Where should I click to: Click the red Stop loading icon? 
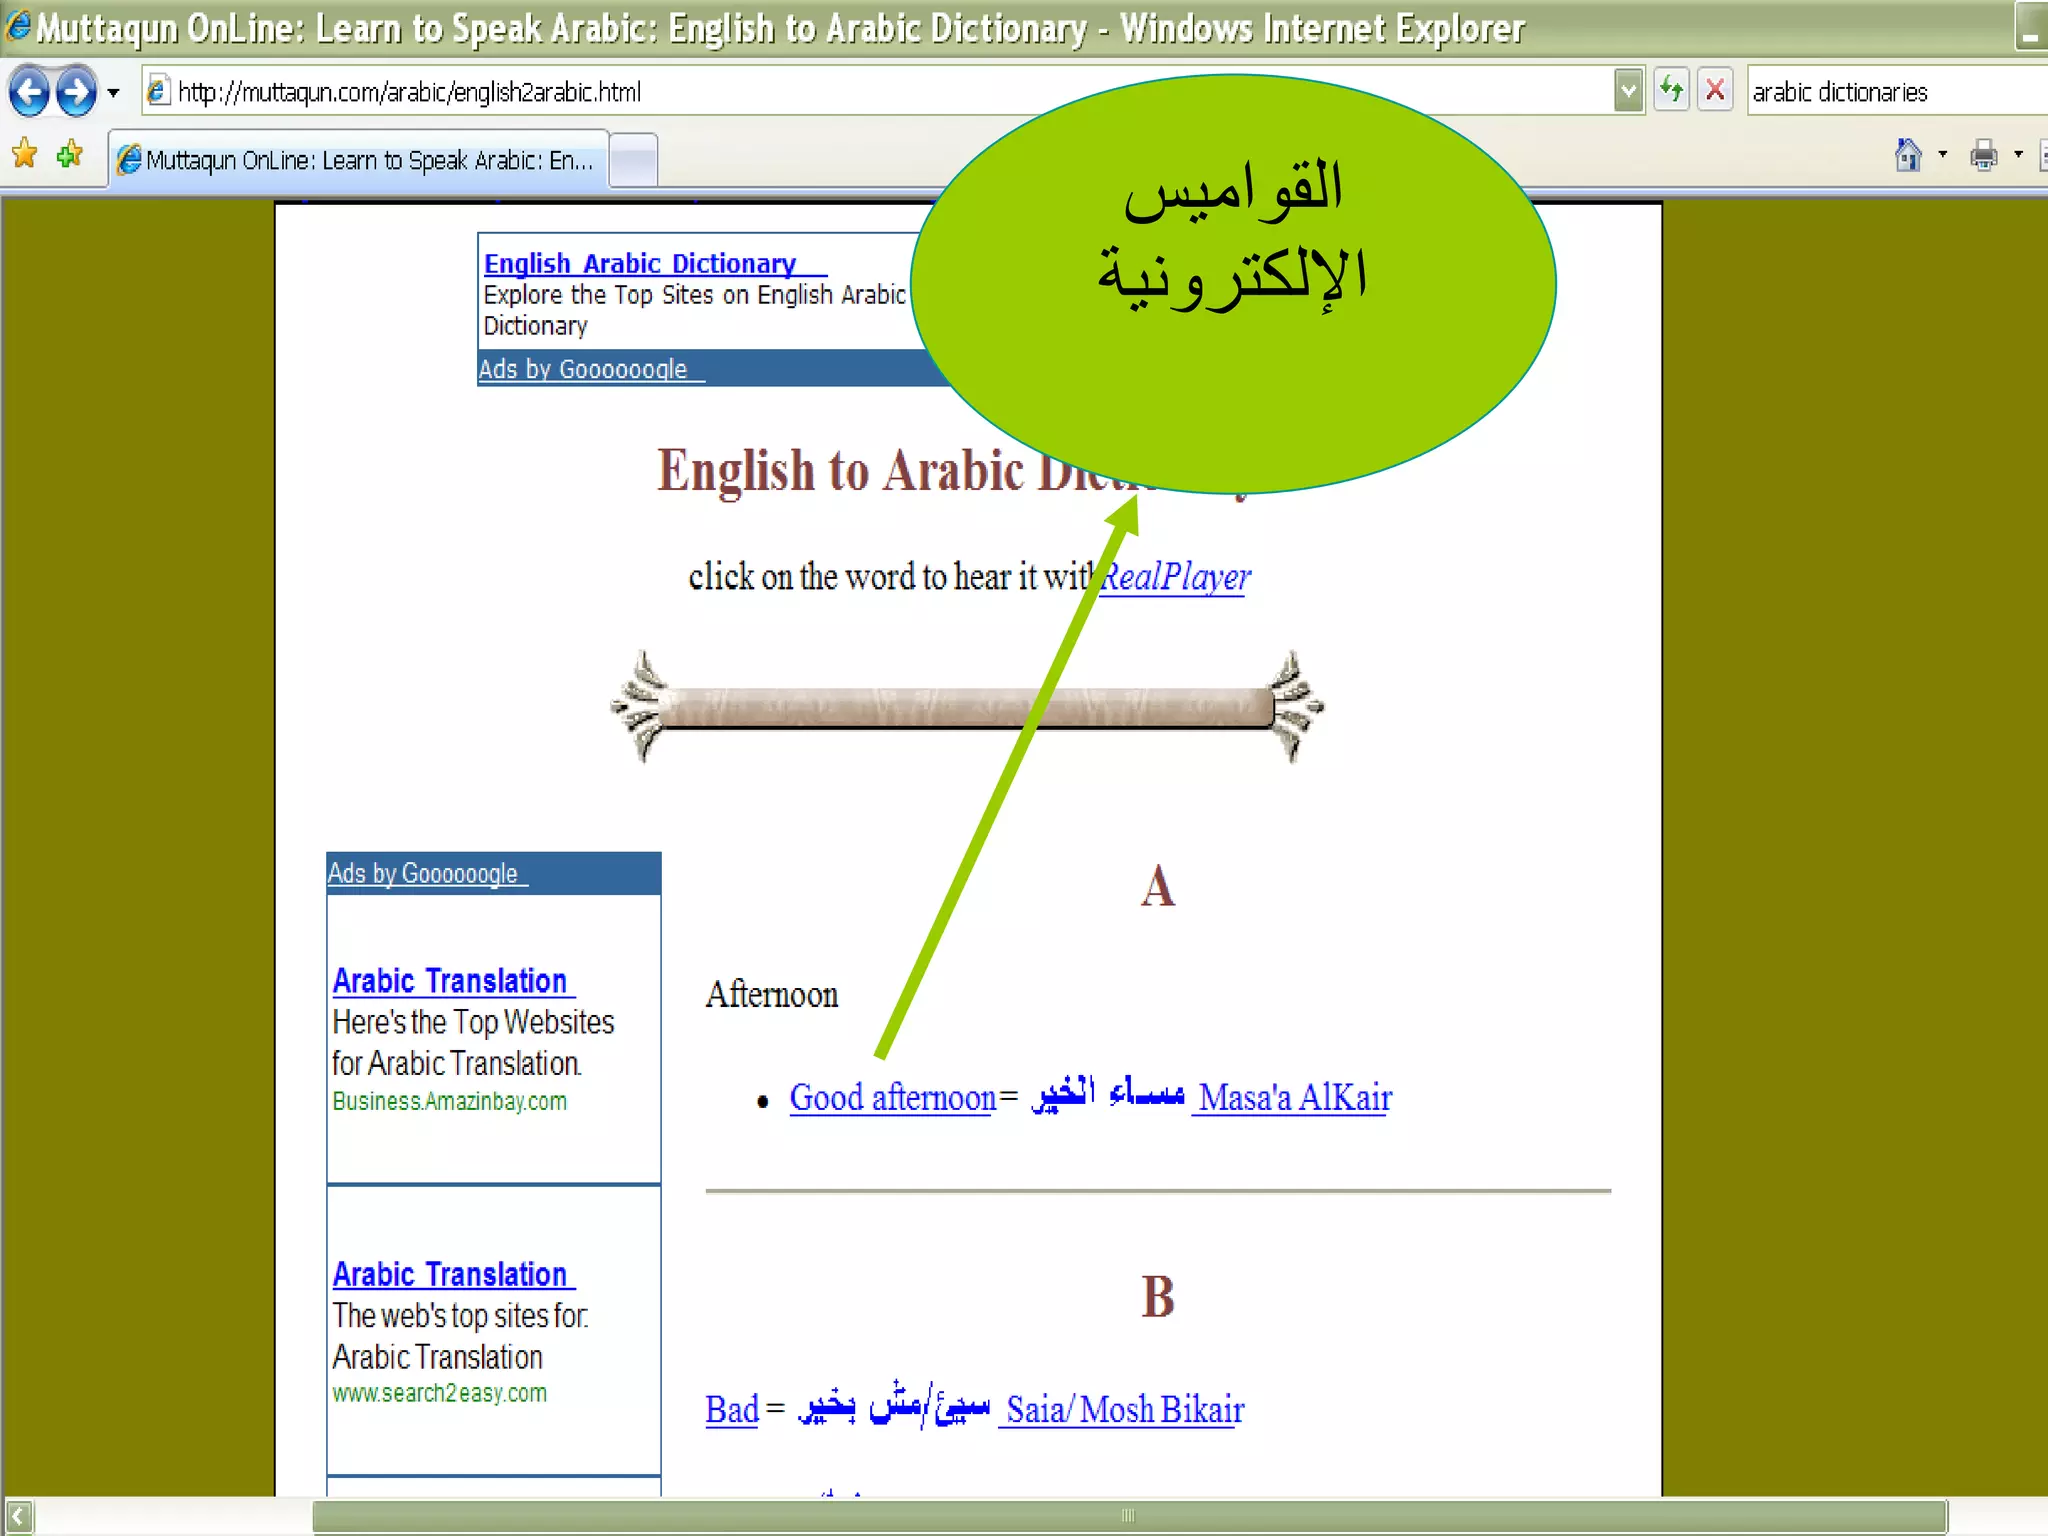pyautogui.click(x=1715, y=91)
